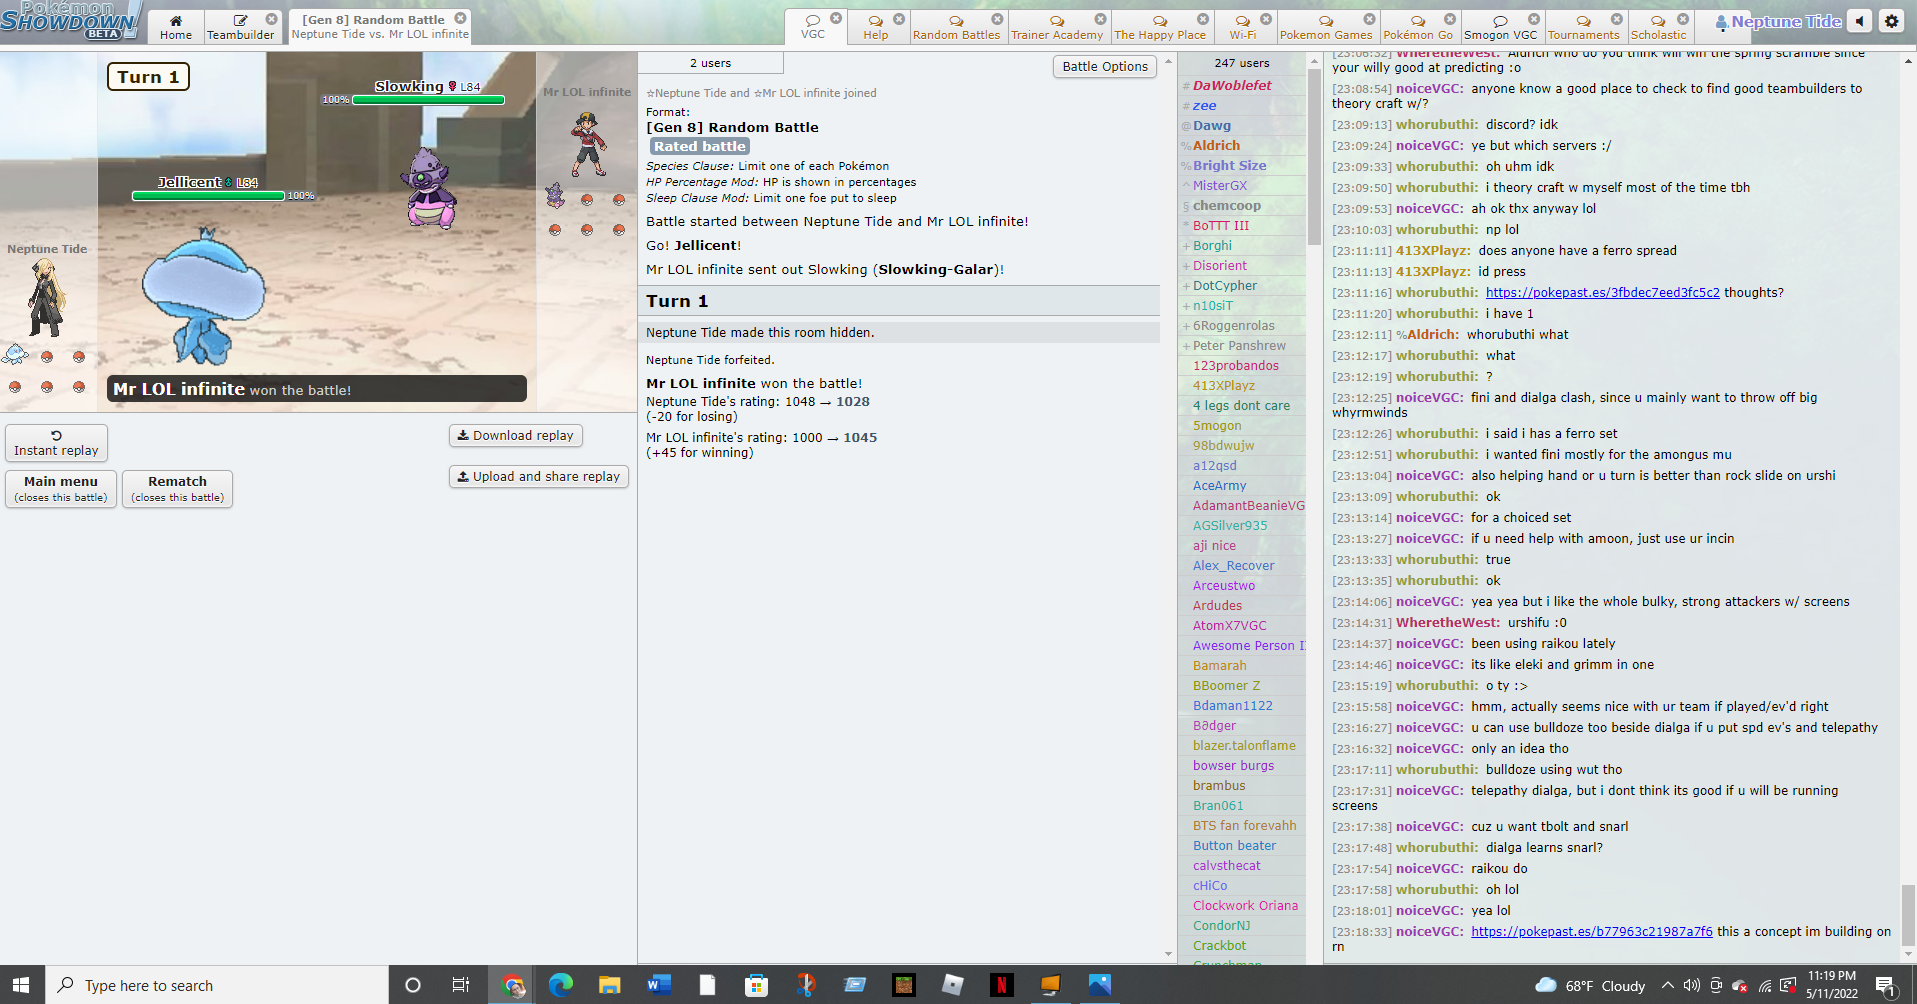This screenshot has width=1917, height=1004.
Task: Open Neptune Tide username menu
Action: point(1777,21)
